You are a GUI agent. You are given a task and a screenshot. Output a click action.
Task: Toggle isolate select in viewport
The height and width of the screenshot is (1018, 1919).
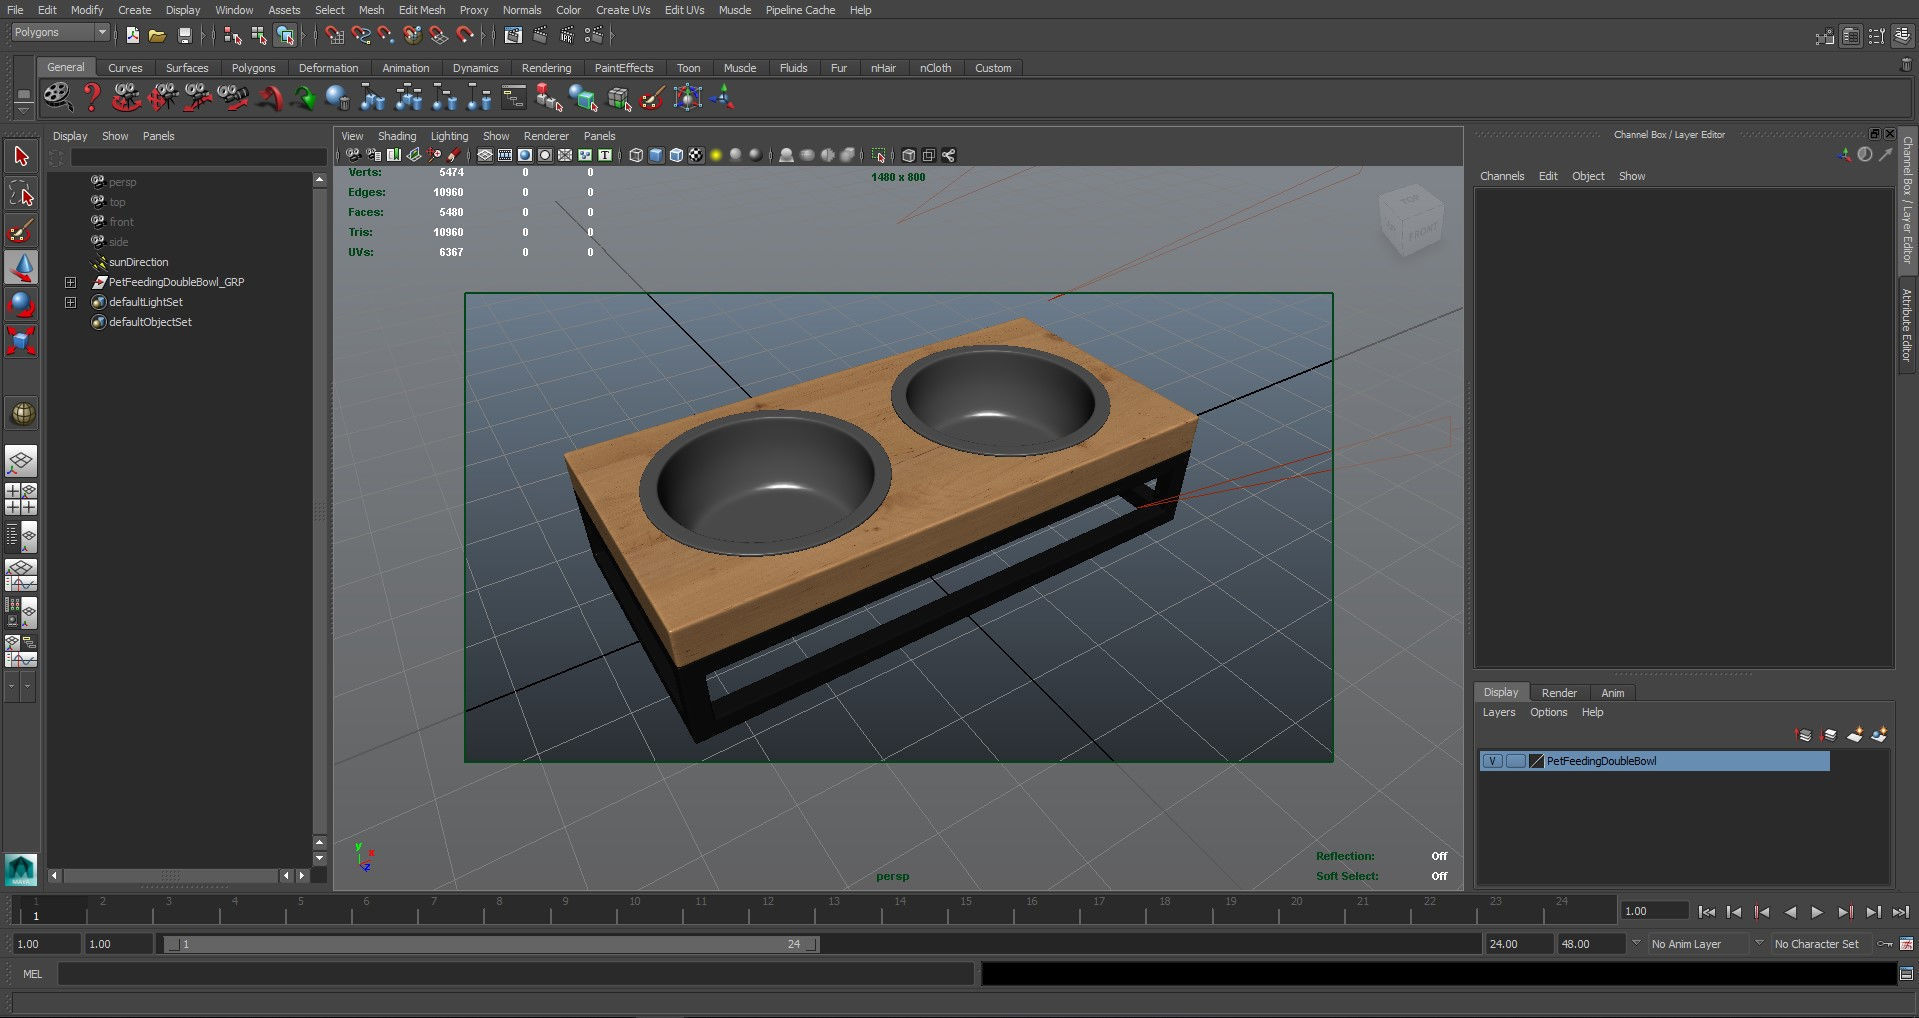tap(879, 155)
